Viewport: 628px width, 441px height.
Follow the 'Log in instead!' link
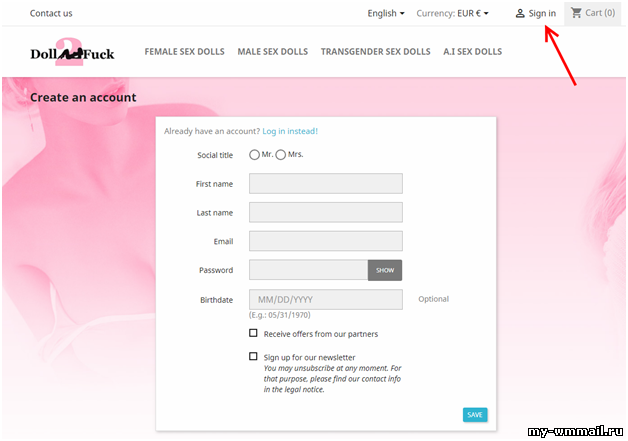coord(290,131)
